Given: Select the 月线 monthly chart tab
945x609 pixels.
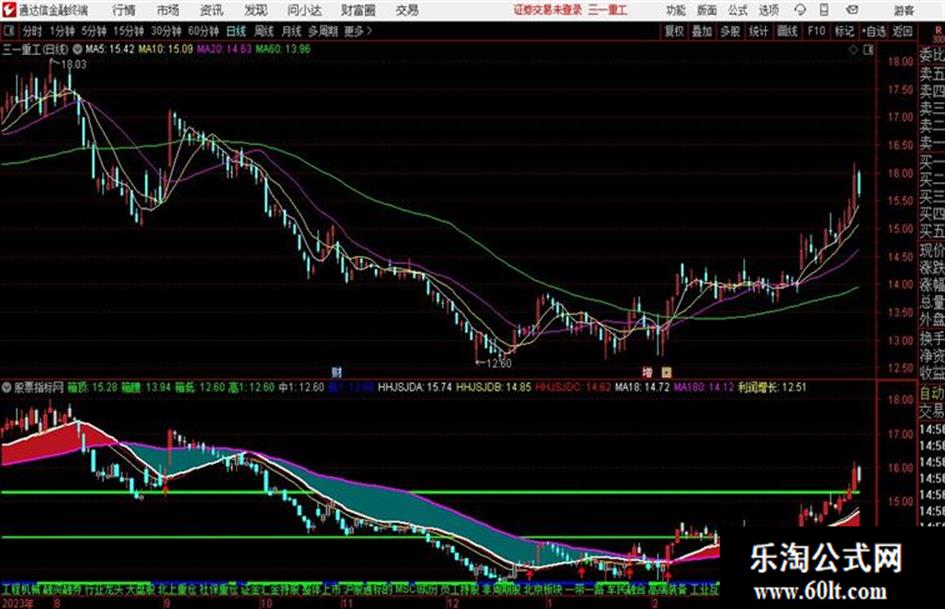Looking at the screenshot, I should (291, 31).
